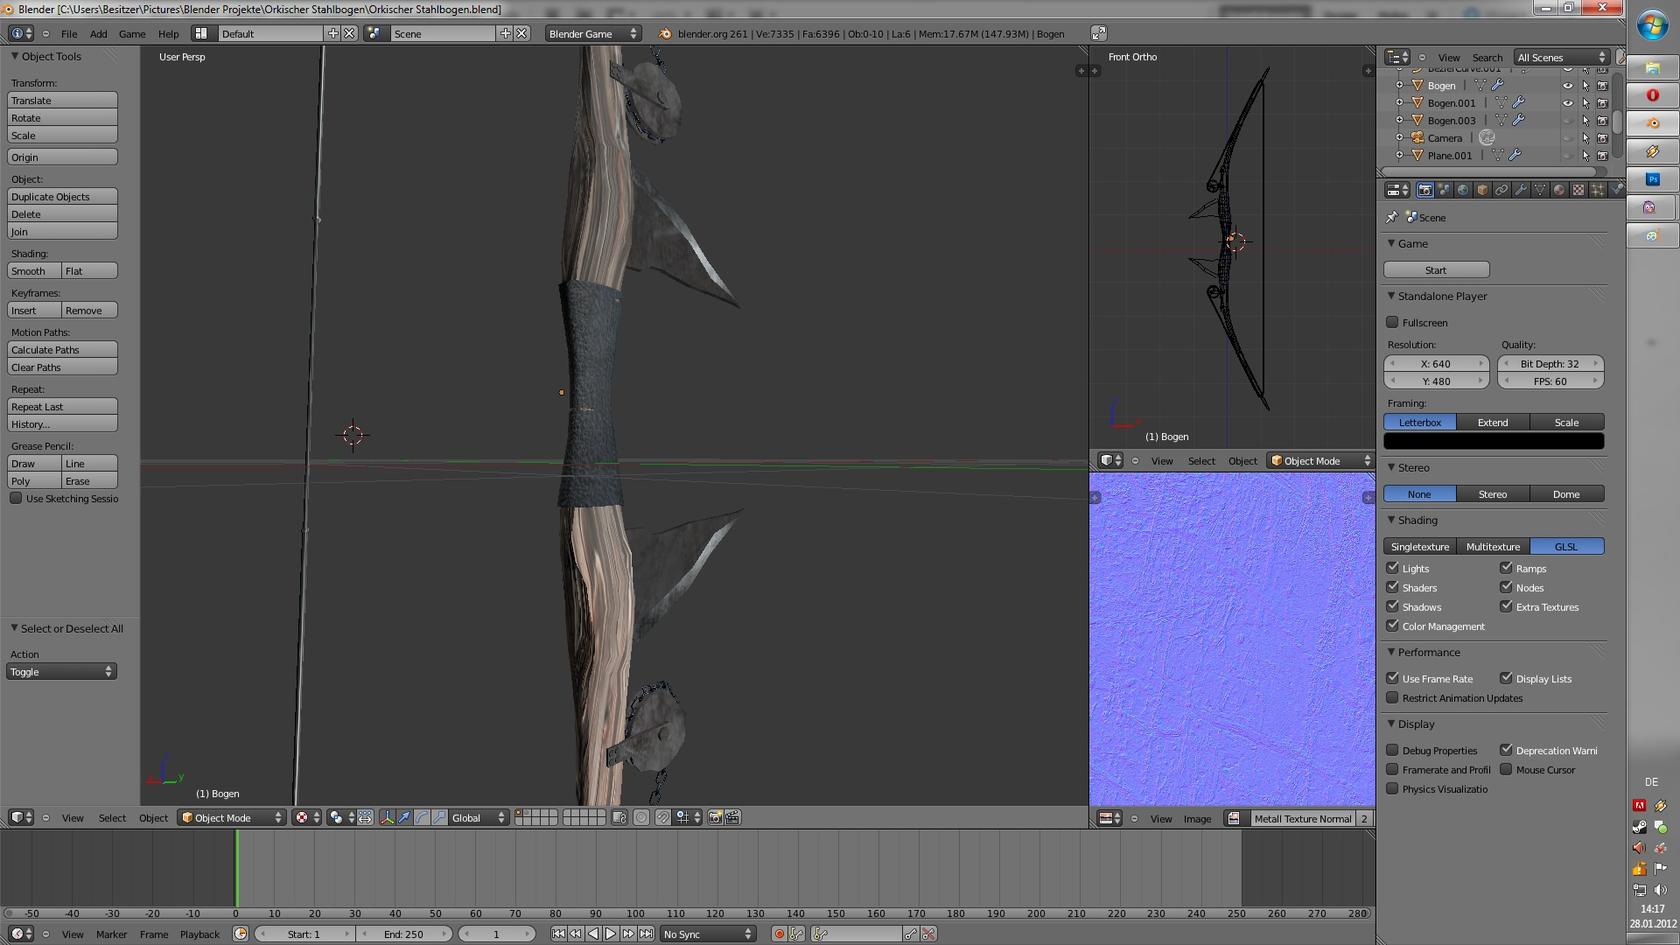The width and height of the screenshot is (1680, 945).
Task: Click the Start game button
Action: [1436, 270]
